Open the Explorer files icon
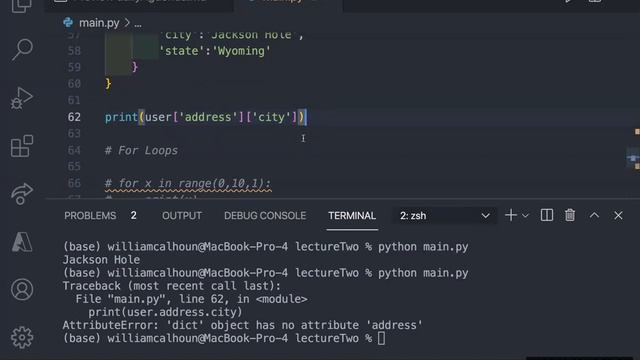The width and height of the screenshot is (640, 360). click(22, 6)
